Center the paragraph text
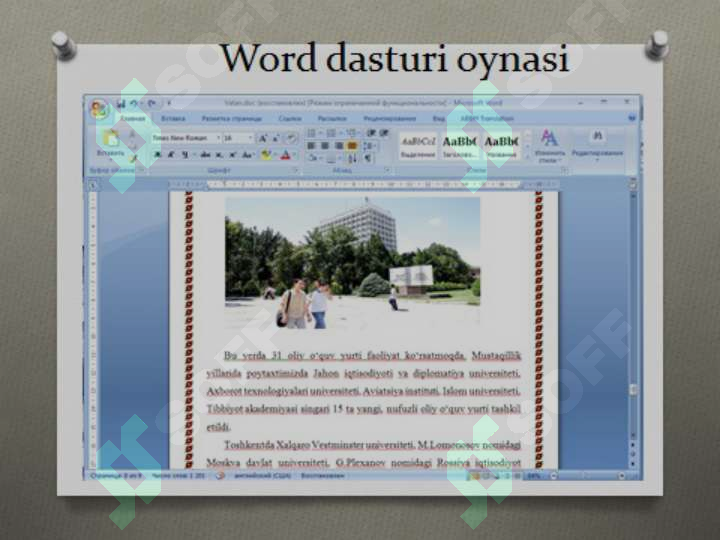This screenshot has height=540, width=720. click(325, 146)
